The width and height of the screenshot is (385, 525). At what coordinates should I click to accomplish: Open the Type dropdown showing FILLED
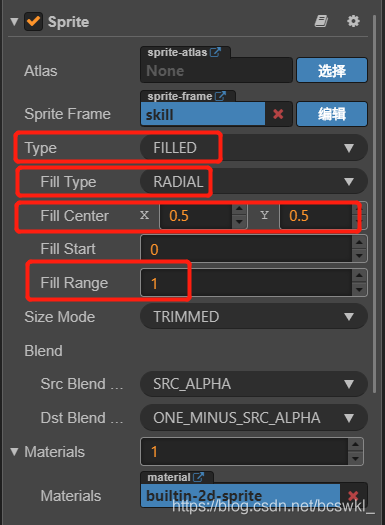point(254,148)
